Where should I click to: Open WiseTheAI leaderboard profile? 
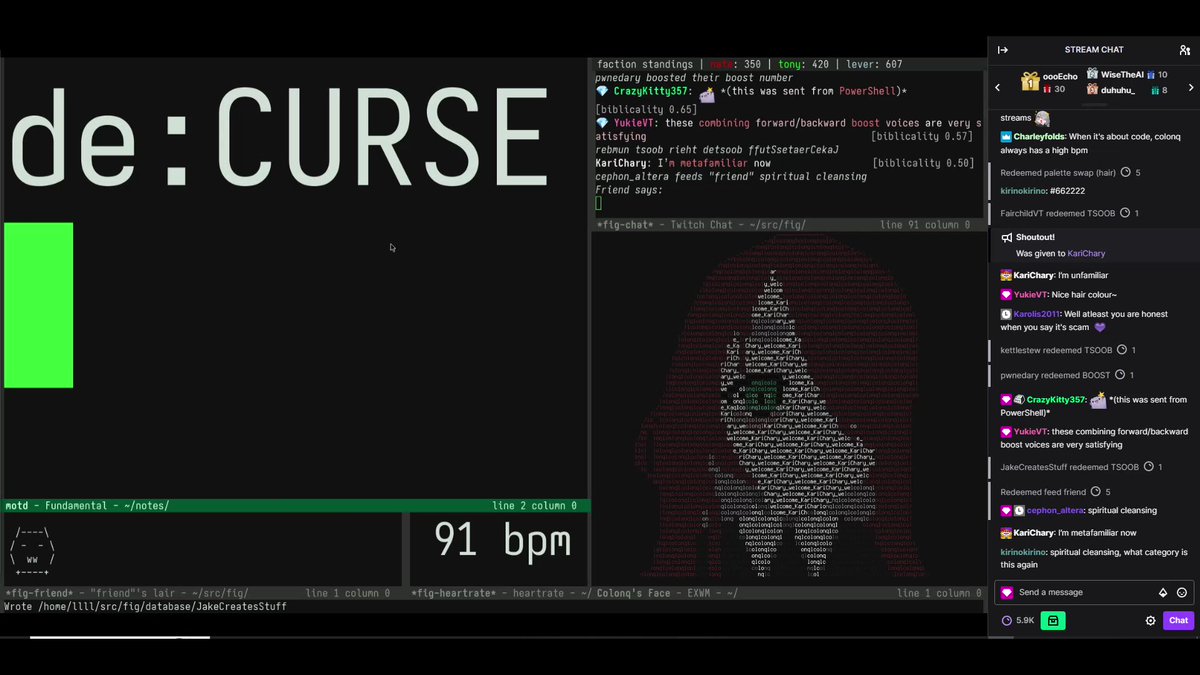1122,74
